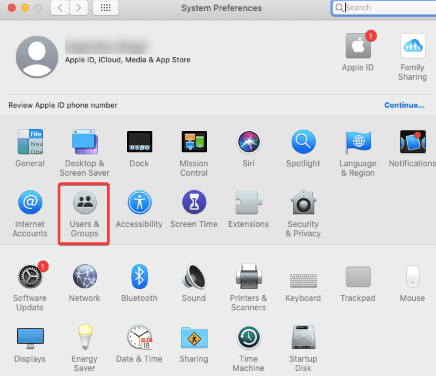This screenshot has width=436, height=376.
Task: Go back with the left arrow button
Action: click(60, 8)
